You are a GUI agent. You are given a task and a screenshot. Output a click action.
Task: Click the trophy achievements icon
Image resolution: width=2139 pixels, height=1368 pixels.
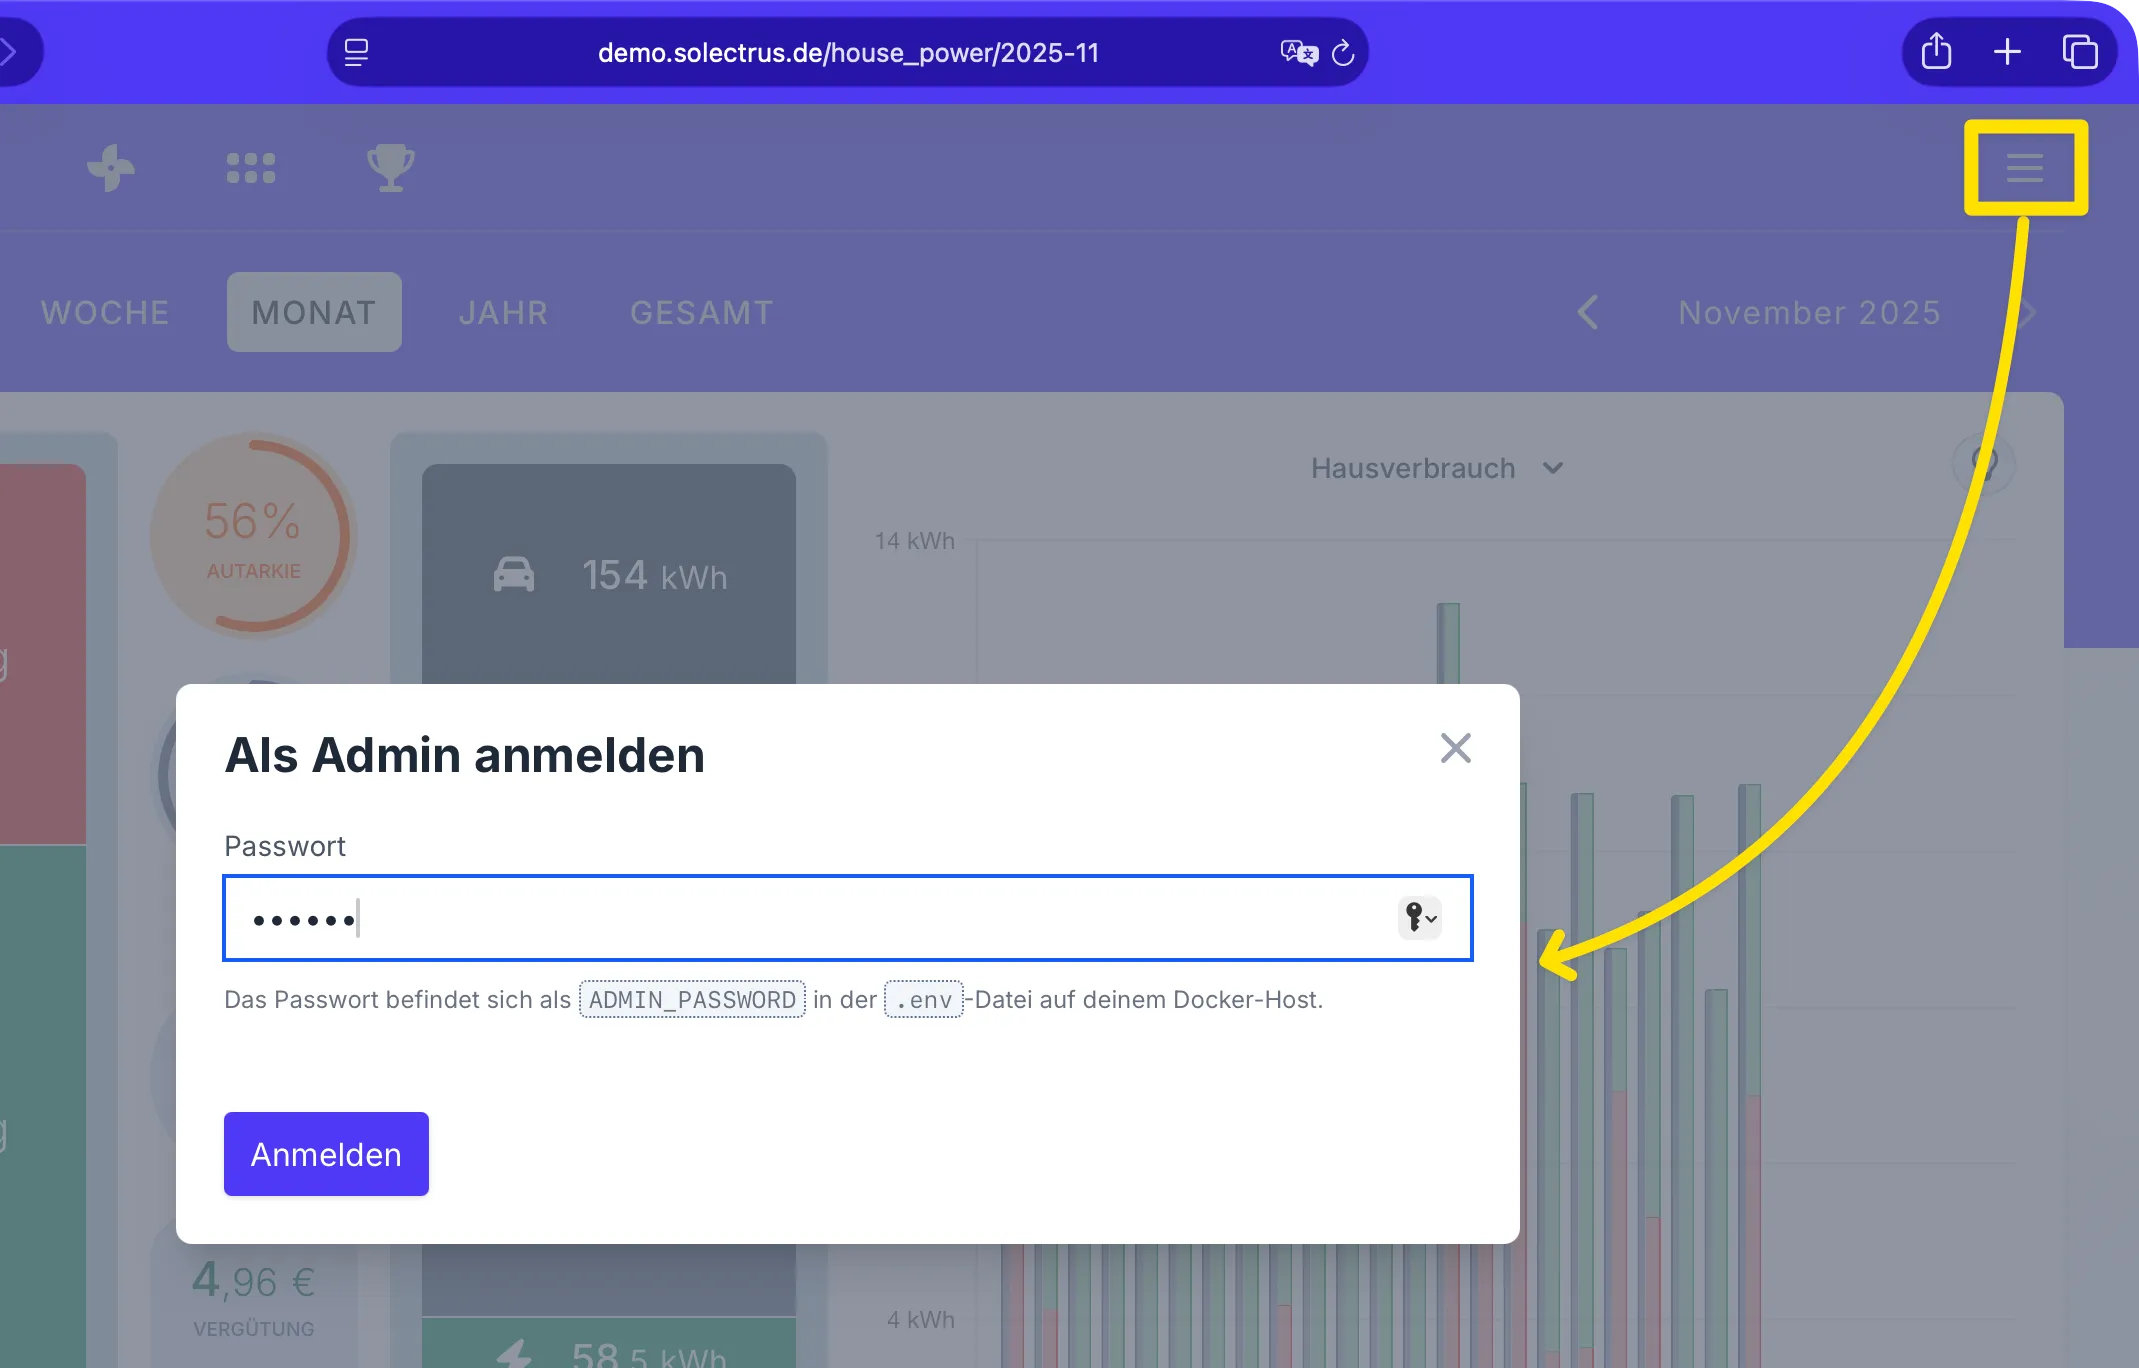pyautogui.click(x=390, y=167)
